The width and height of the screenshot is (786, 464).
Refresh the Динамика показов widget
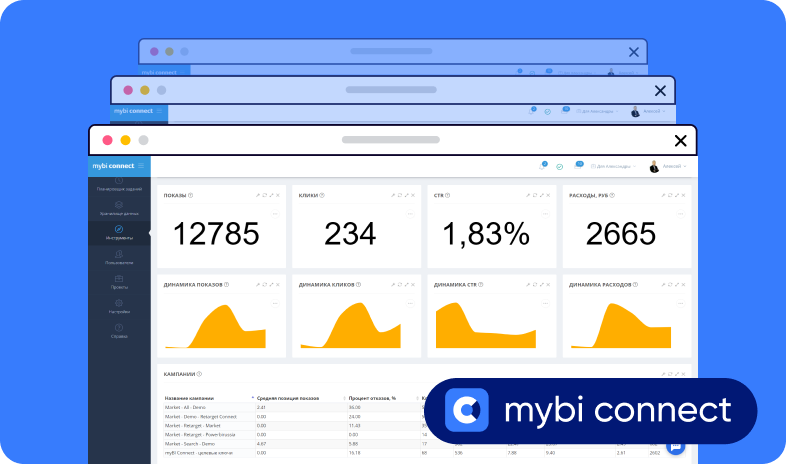265,285
